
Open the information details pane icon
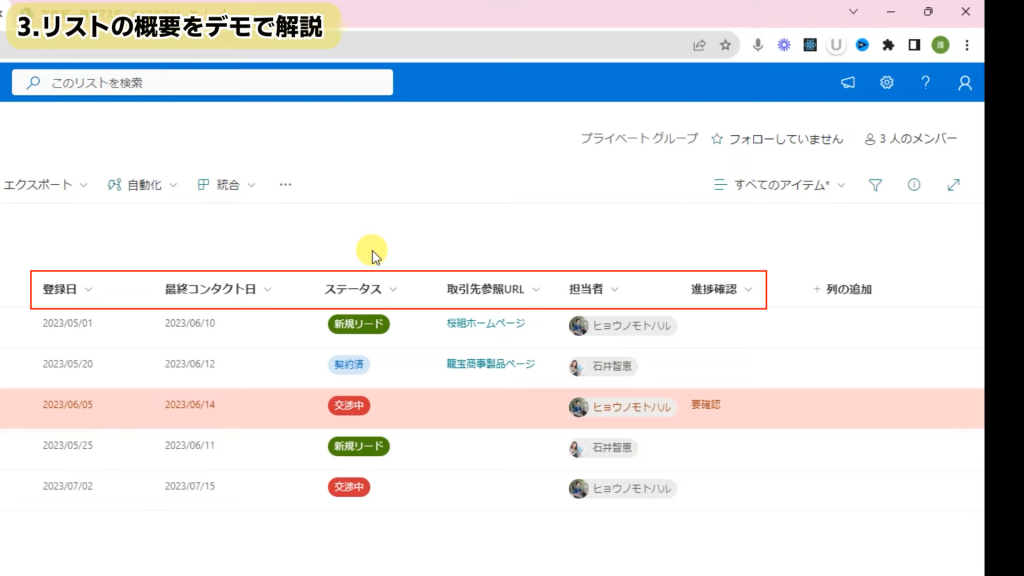(x=913, y=185)
